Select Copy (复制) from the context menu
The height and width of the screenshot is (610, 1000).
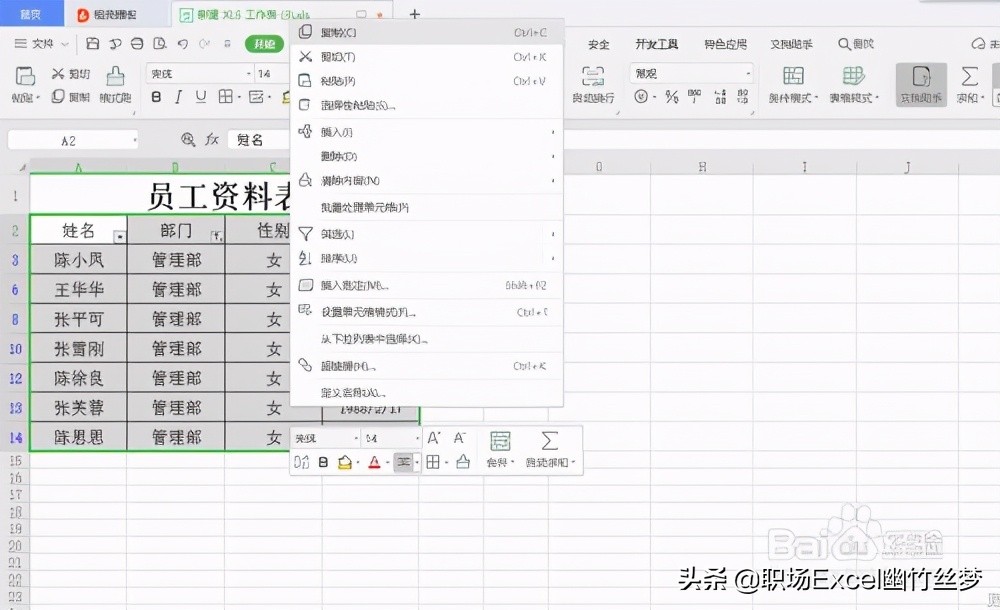(x=340, y=30)
